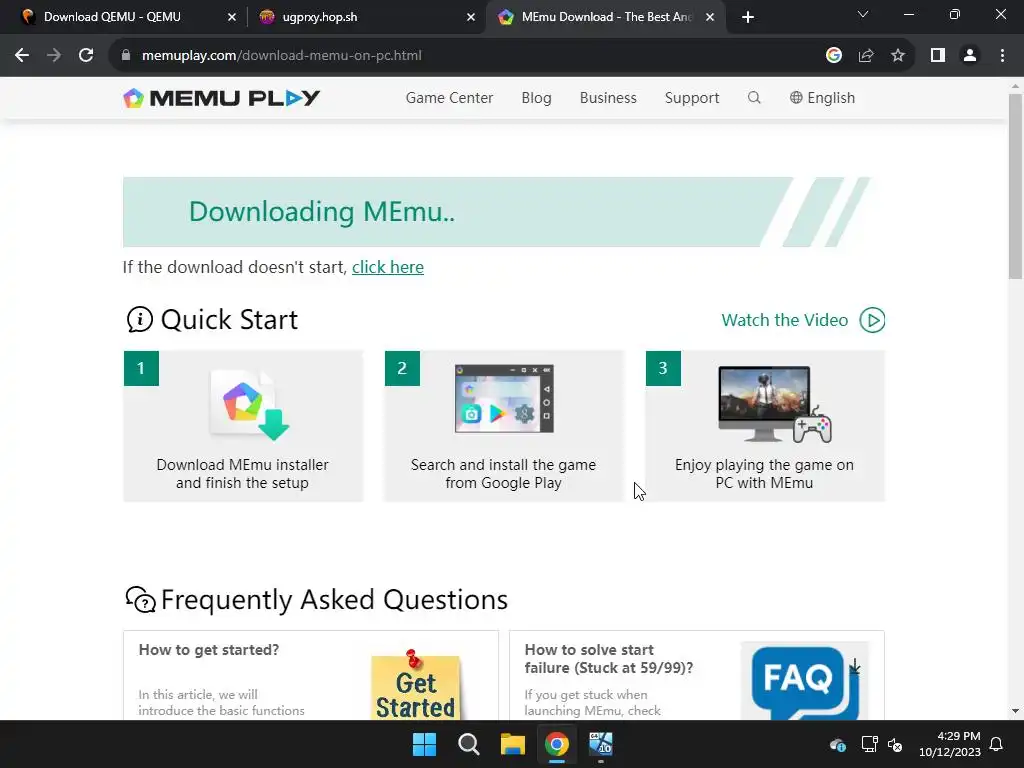Screen dimensions: 1024x768
Task: Click the globe language icon
Action: coord(795,98)
